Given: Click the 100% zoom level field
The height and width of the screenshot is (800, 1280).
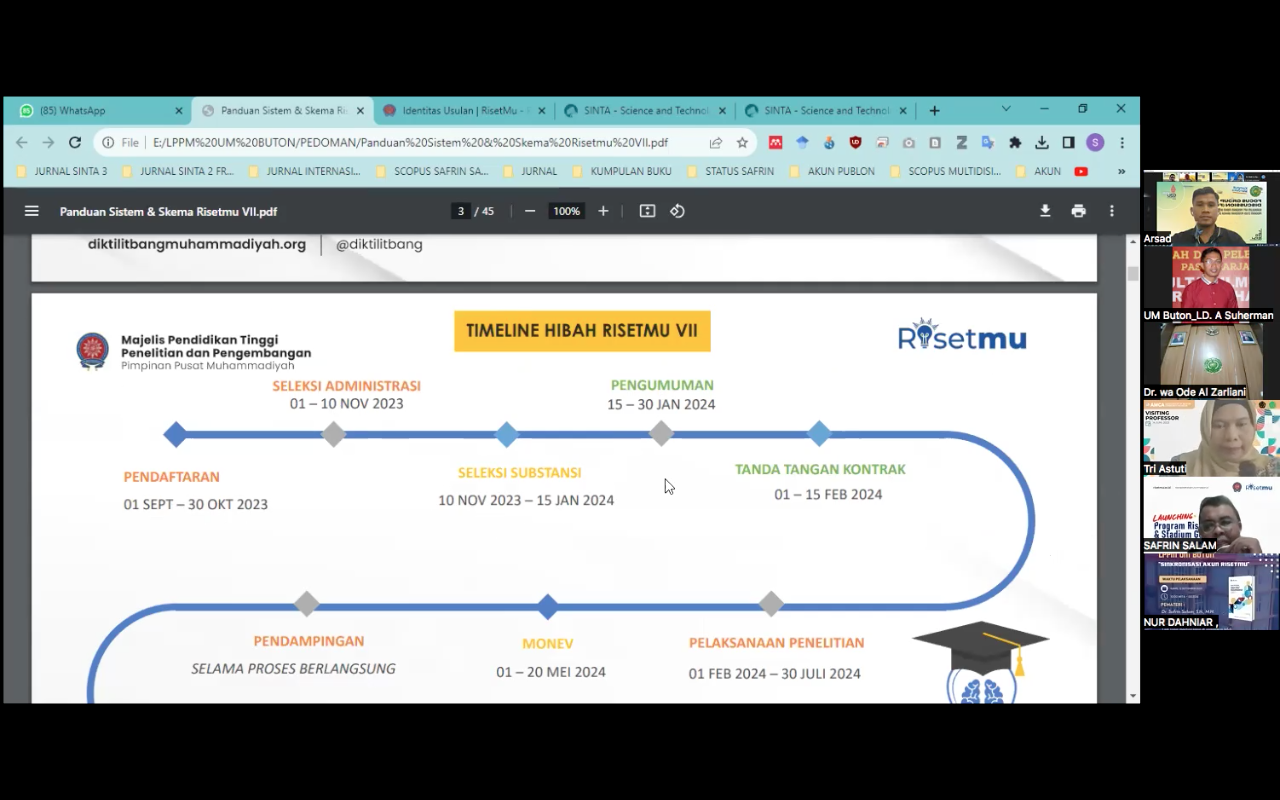Looking at the screenshot, I should (566, 211).
